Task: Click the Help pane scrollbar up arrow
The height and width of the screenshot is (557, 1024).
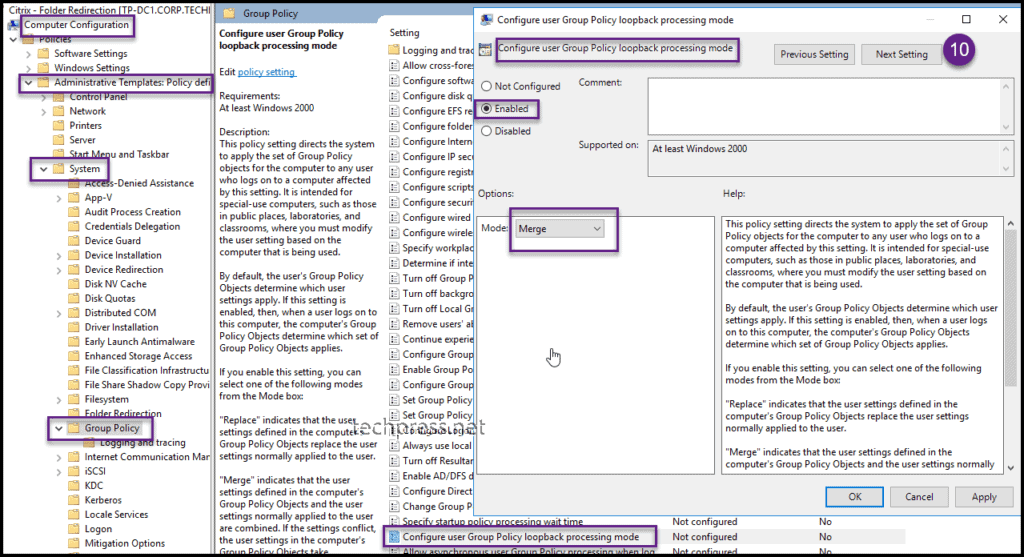Action: [1010, 223]
